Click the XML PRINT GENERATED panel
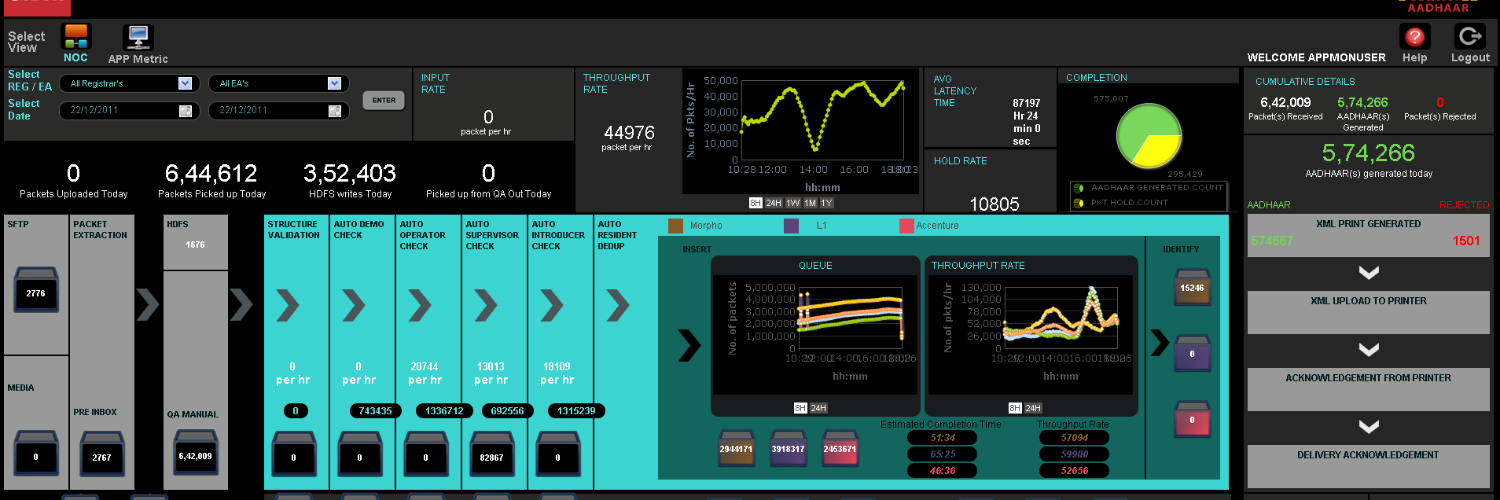The image size is (1500, 500). coord(1368,235)
